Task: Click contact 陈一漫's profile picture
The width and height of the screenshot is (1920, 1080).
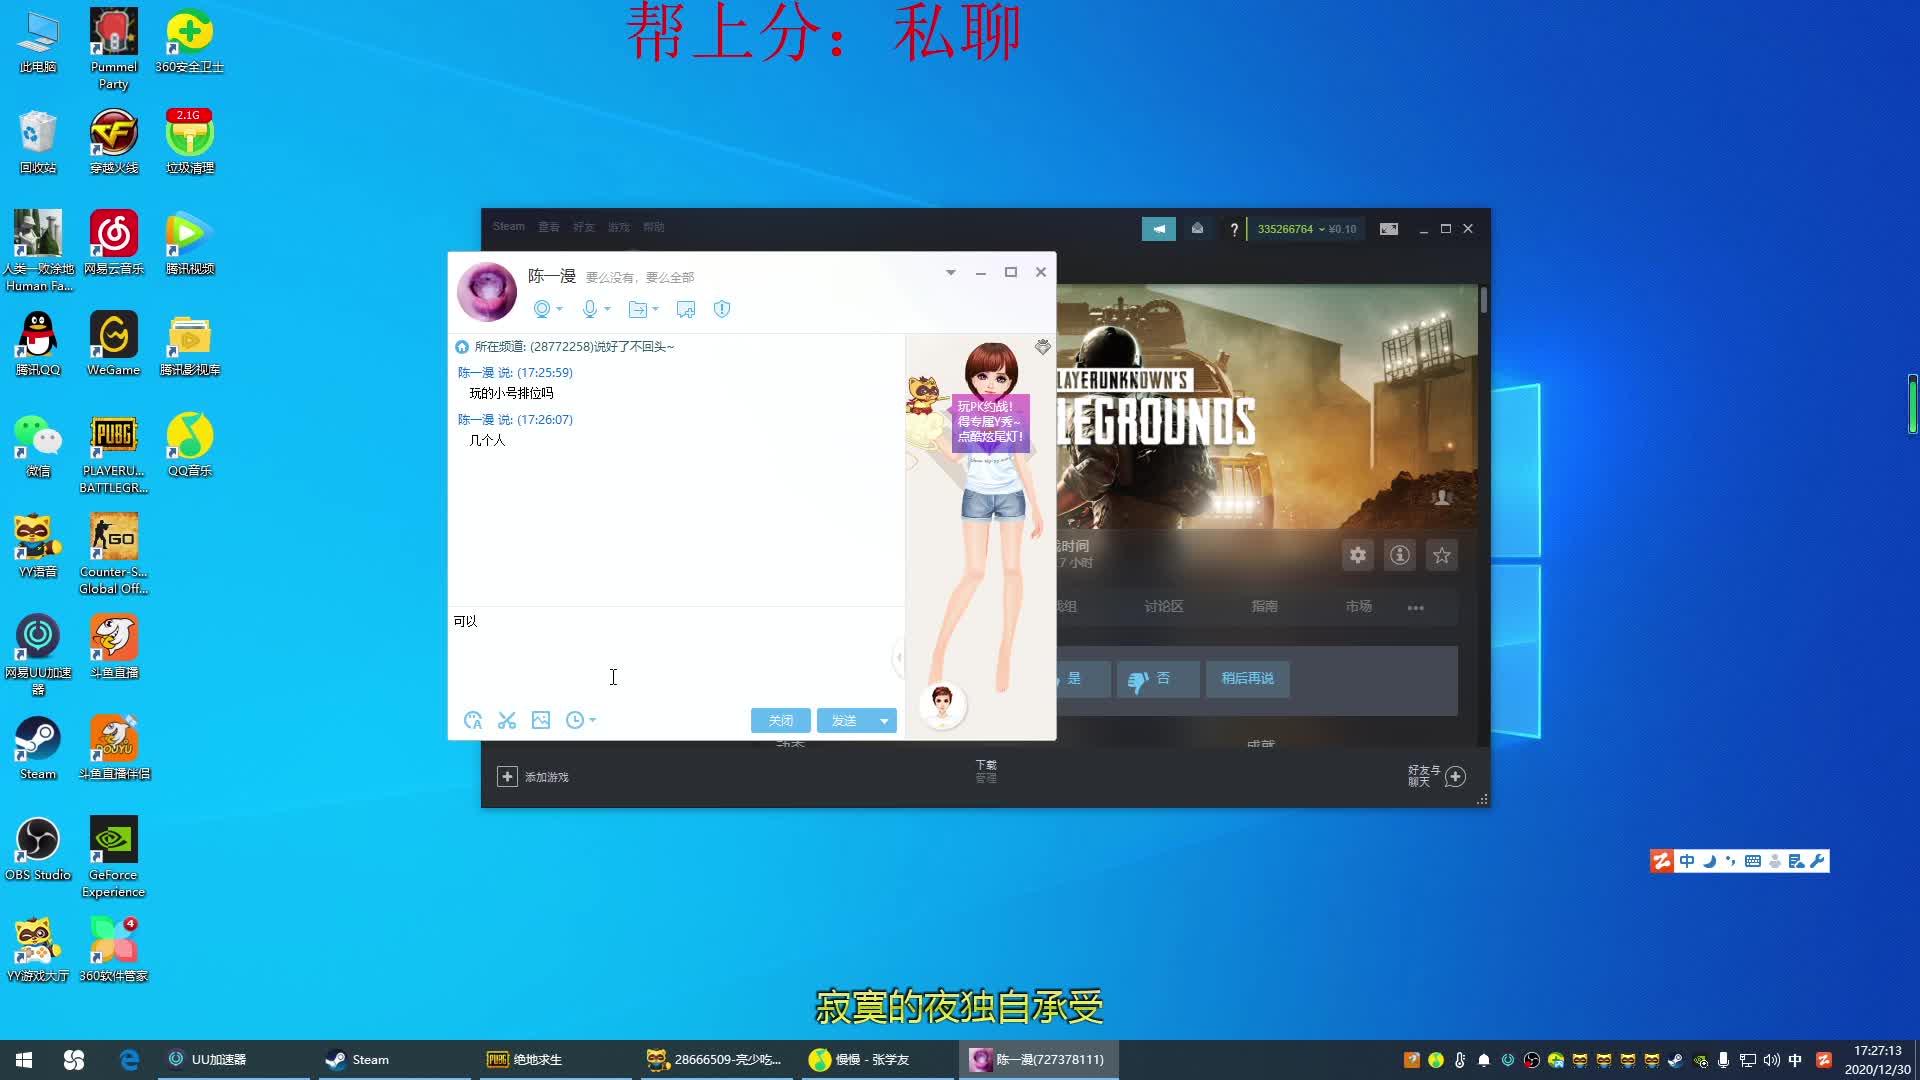Action: [487, 291]
